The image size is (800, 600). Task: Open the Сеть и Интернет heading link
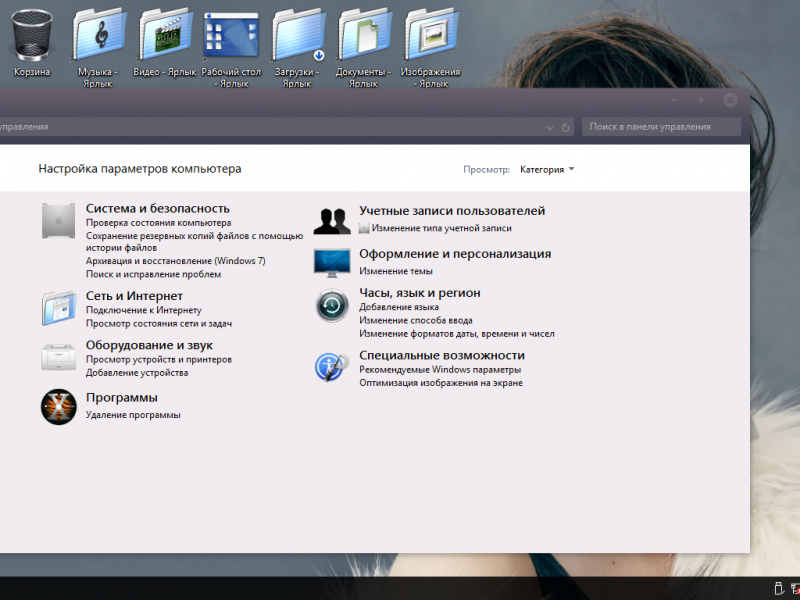134,296
